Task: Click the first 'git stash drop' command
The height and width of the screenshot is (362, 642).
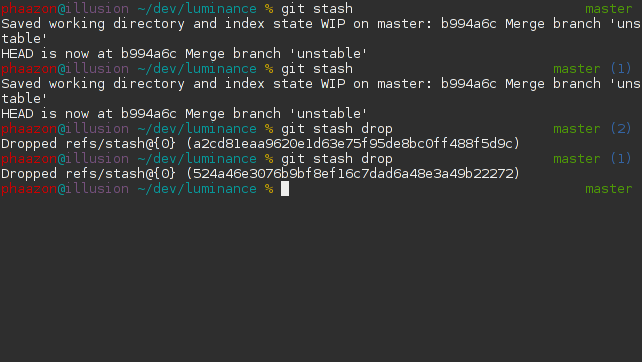Action: pyautogui.click(x=337, y=129)
